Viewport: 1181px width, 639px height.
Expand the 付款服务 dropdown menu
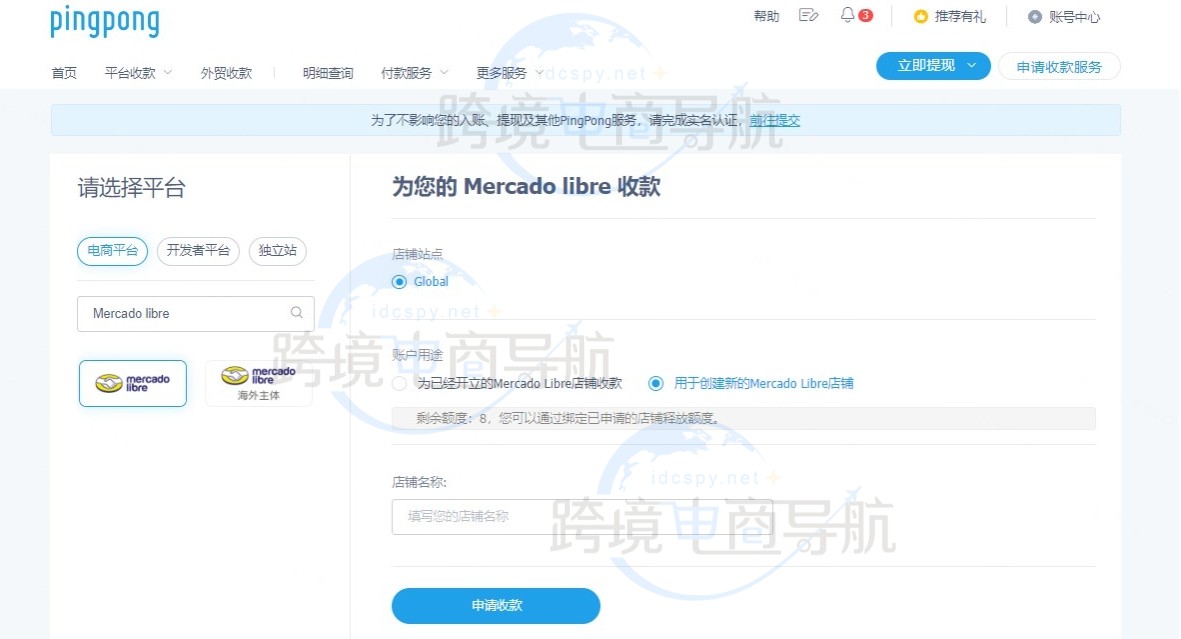click(x=414, y=73)
